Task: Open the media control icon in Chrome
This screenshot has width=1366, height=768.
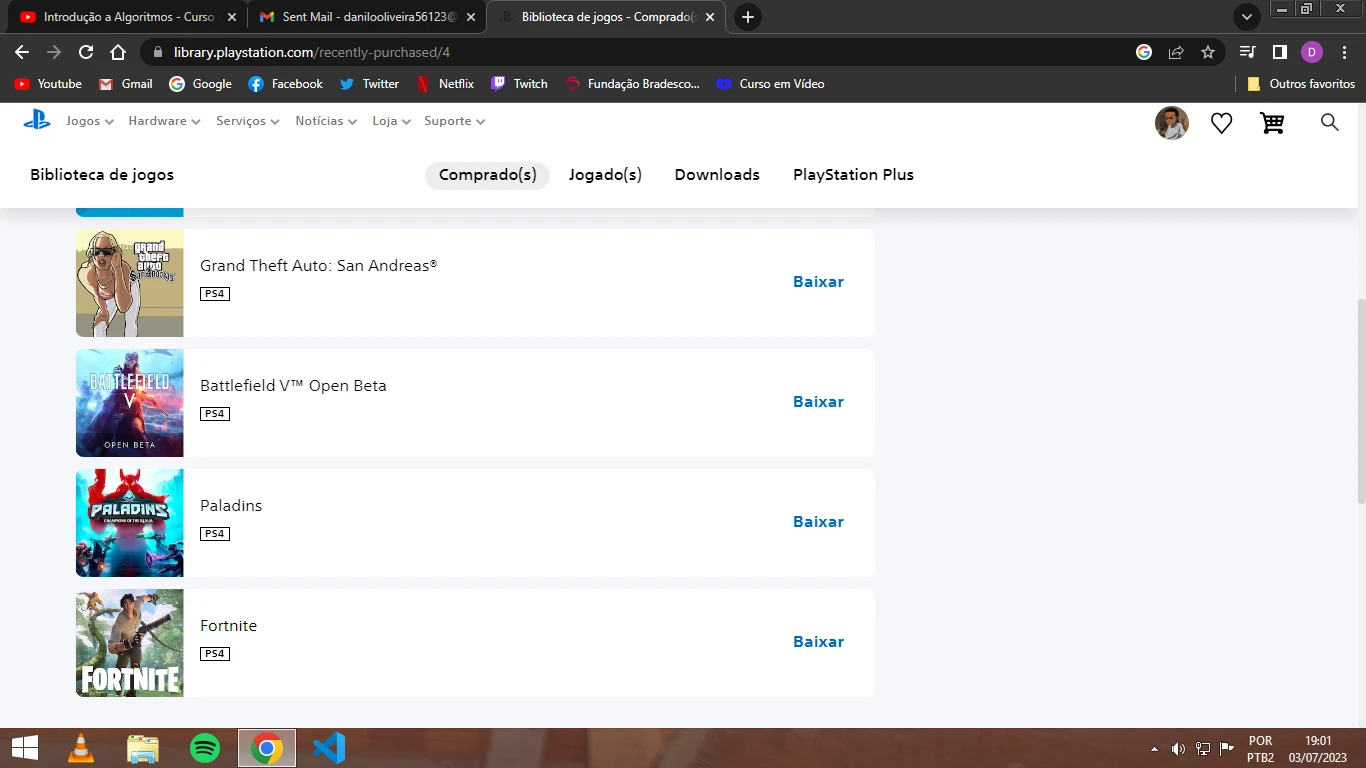Action: coord(1248,52)
